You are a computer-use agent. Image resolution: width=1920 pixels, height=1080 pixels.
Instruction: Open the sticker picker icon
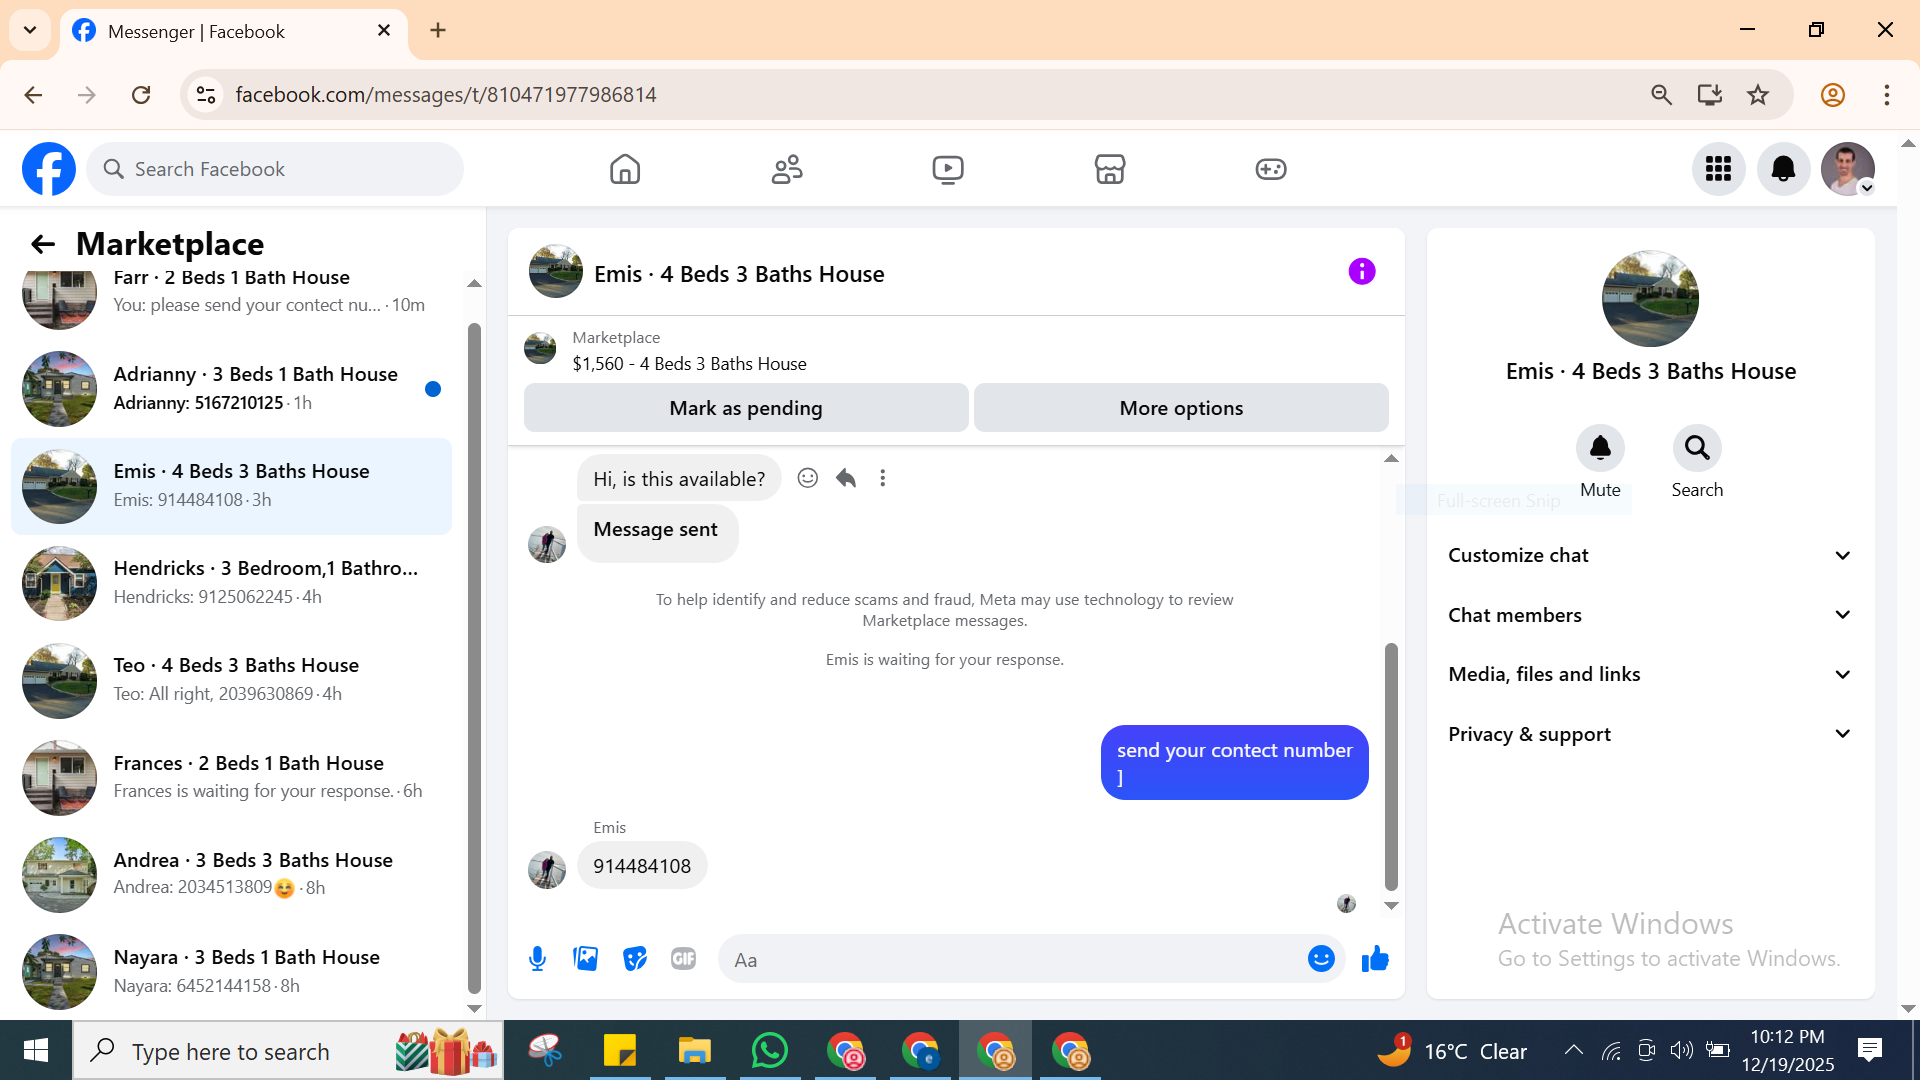pos(635,959)
